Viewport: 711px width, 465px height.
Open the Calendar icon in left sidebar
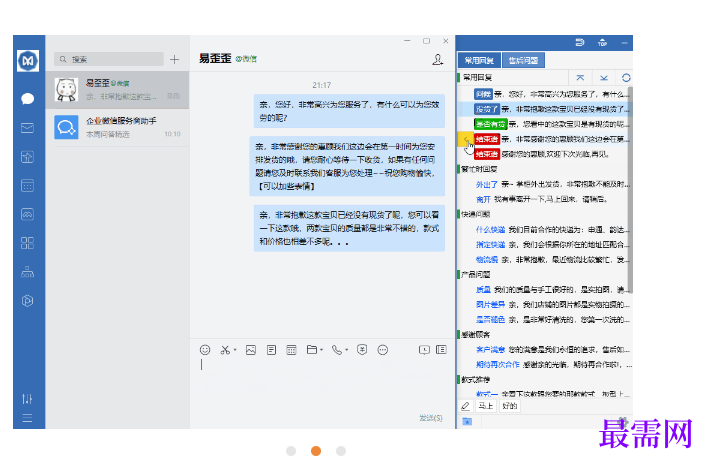27,186
